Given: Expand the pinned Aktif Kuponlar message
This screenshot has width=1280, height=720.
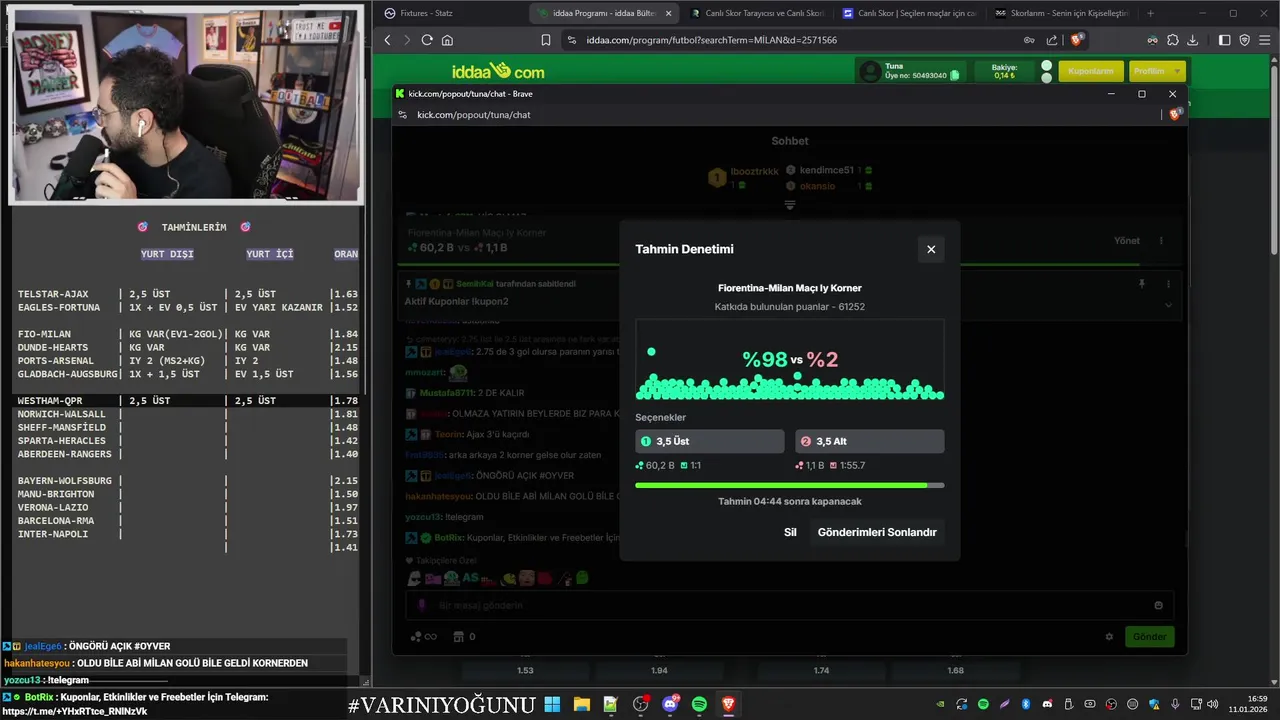Looking at the screenshot, I should coord(1168,305).
